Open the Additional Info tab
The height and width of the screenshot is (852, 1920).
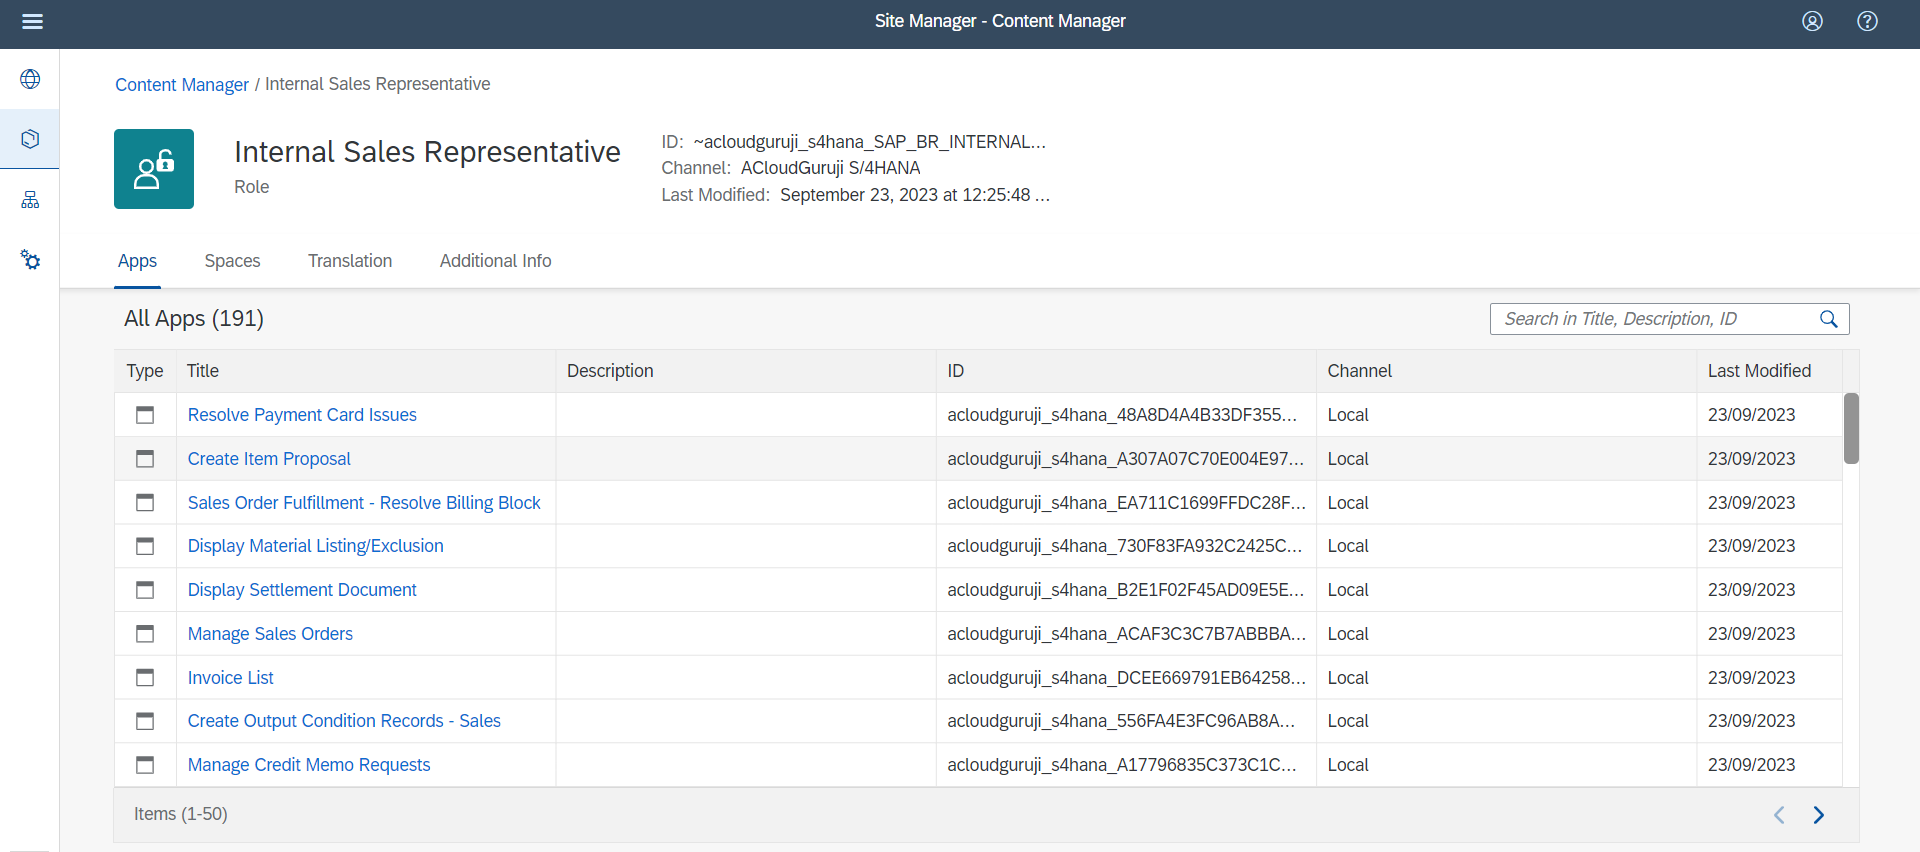(495, 261)
